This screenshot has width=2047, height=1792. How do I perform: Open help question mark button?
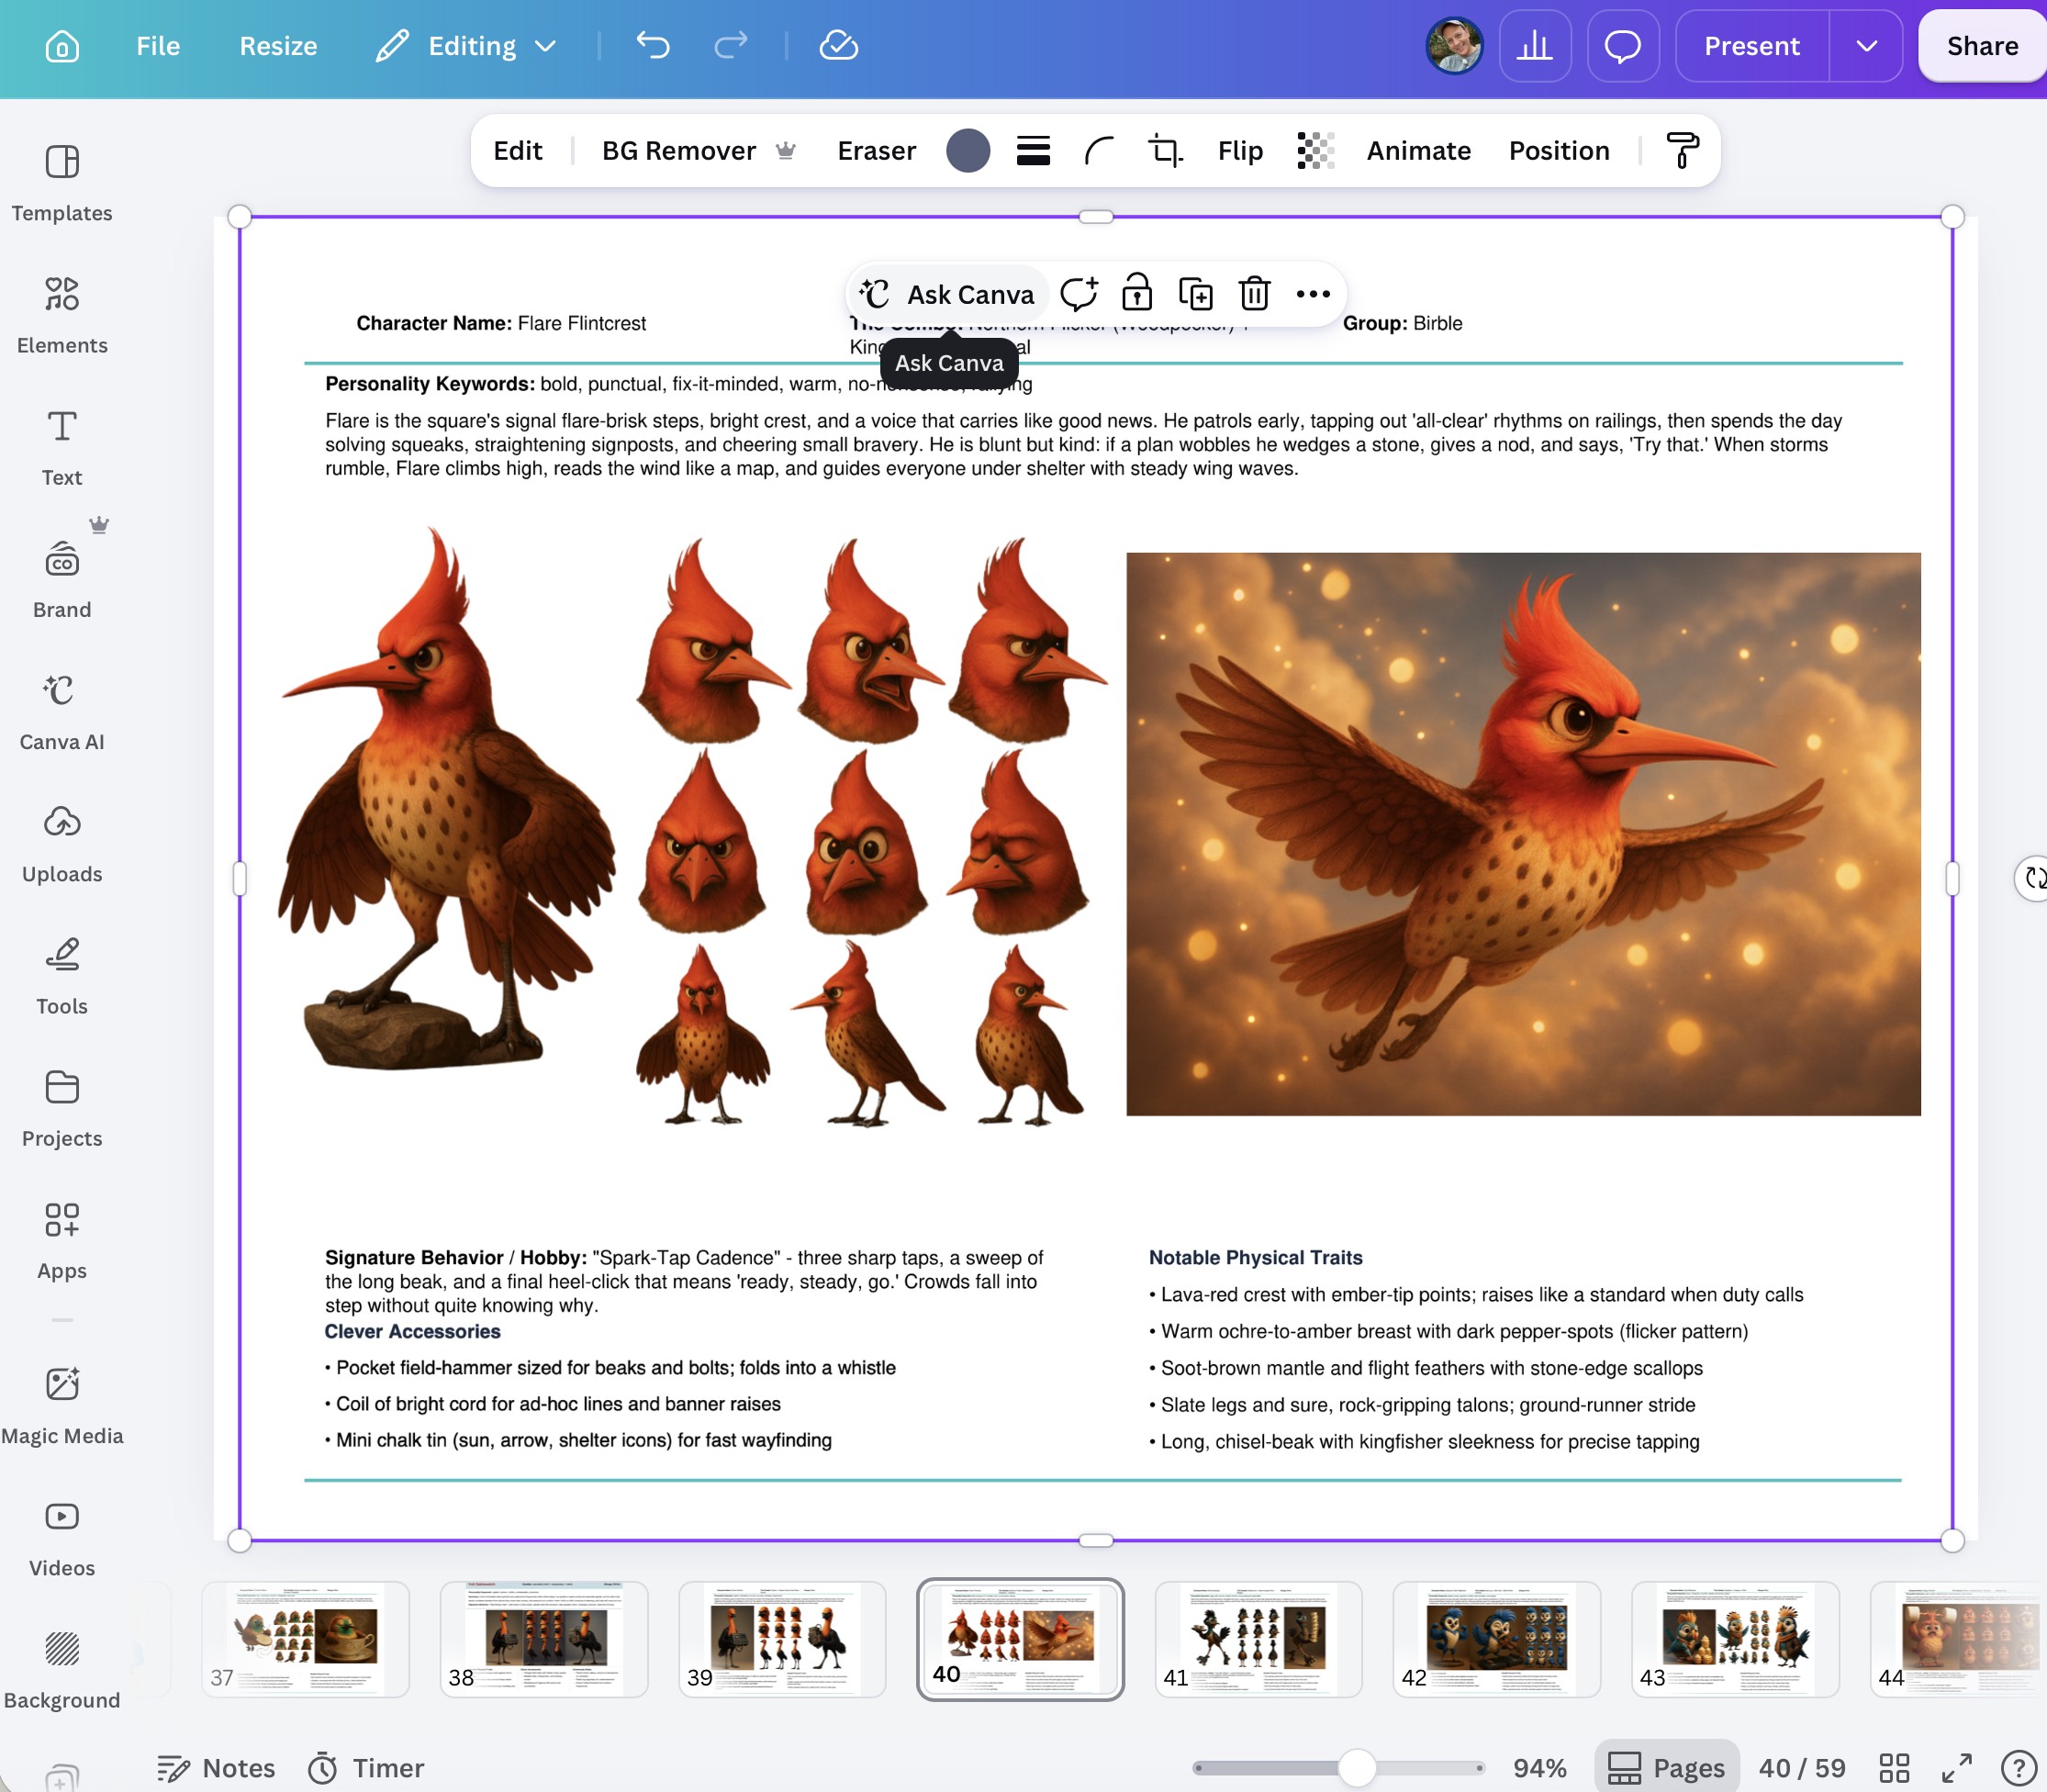click(x=2018, y=1768)
